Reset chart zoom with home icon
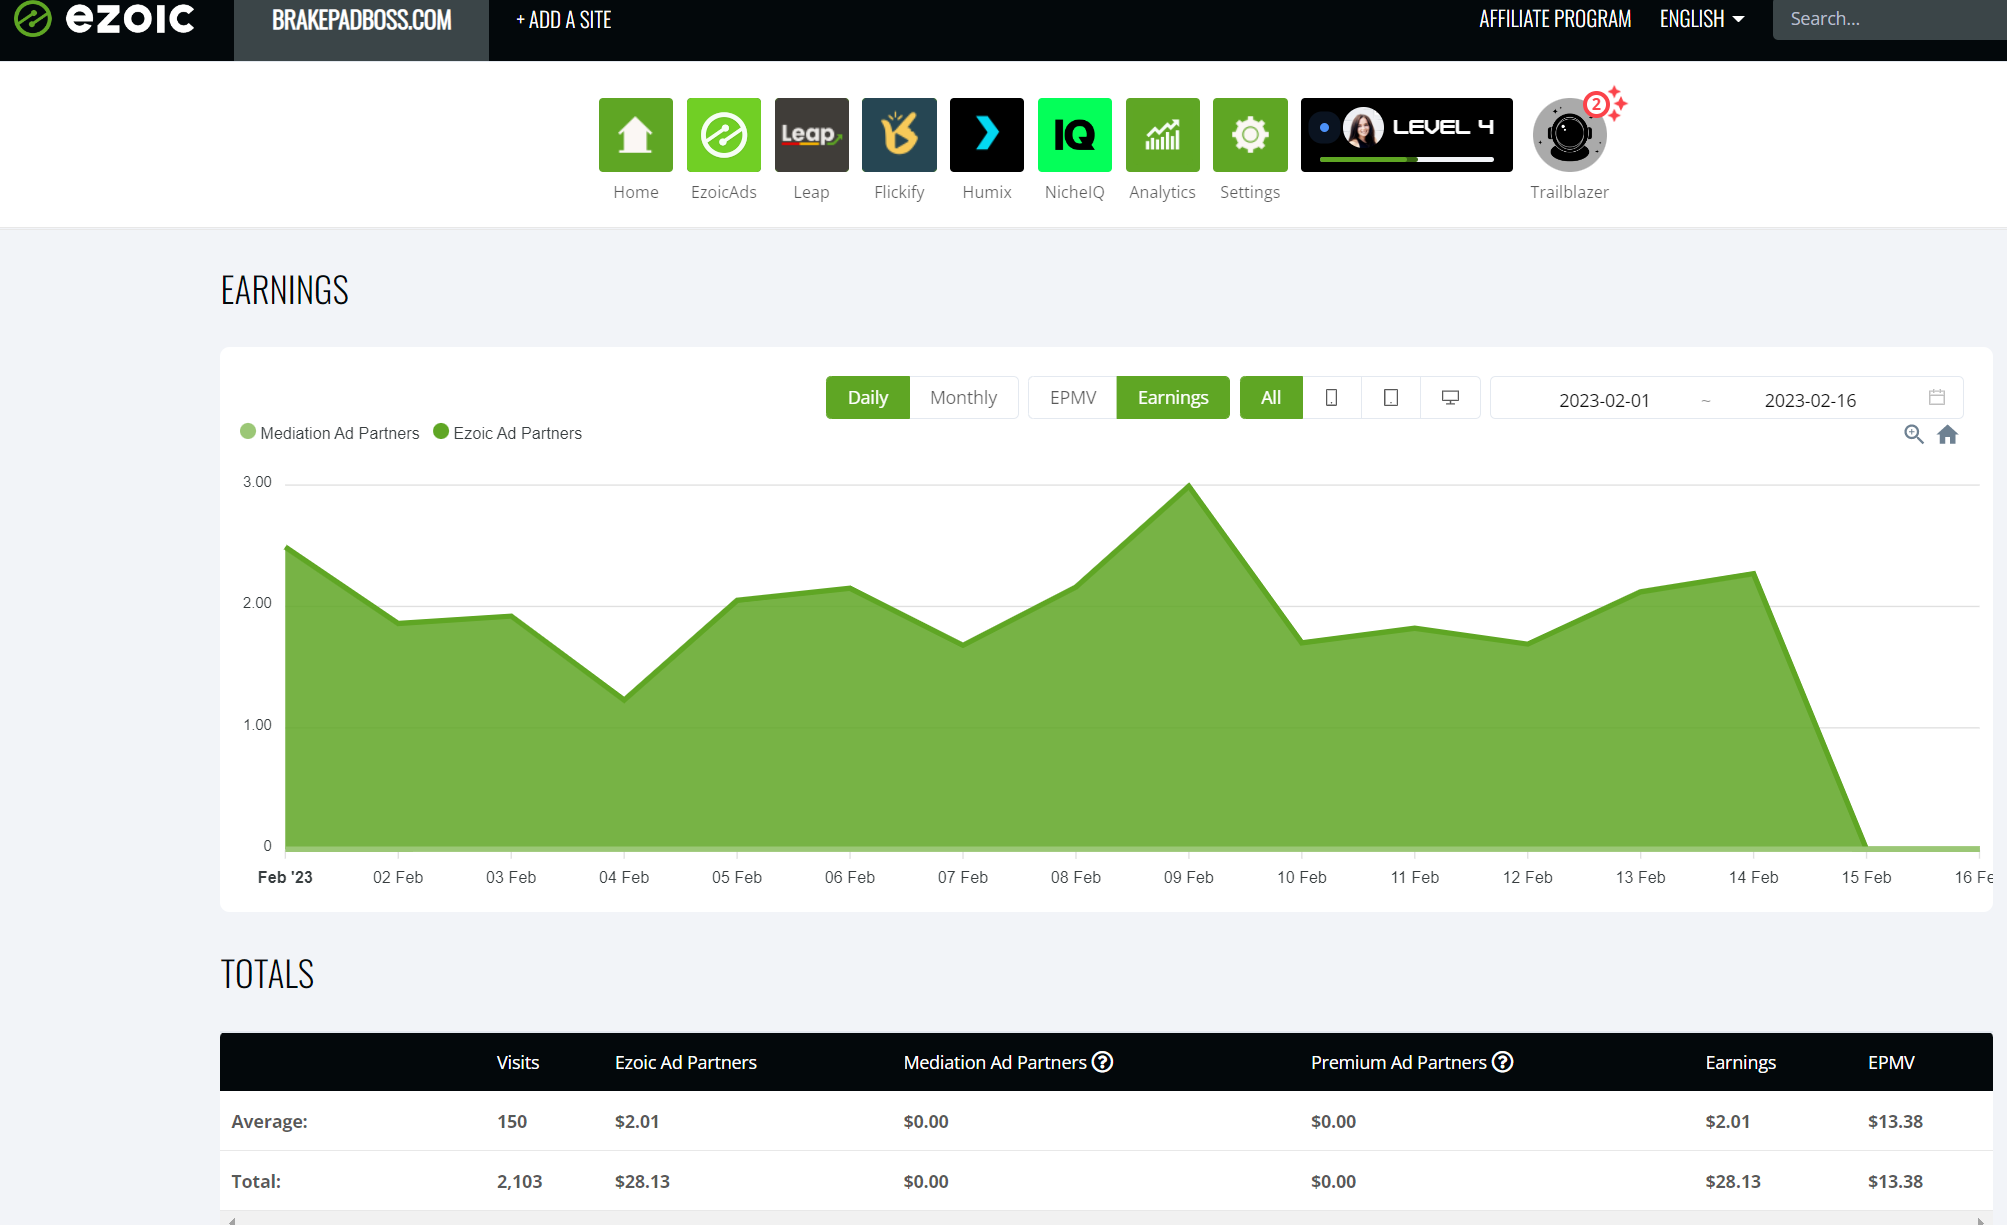Image resolution: width=2007 pixels, height=1225 pixels. pyautogui.click(x=1947, y=434)
